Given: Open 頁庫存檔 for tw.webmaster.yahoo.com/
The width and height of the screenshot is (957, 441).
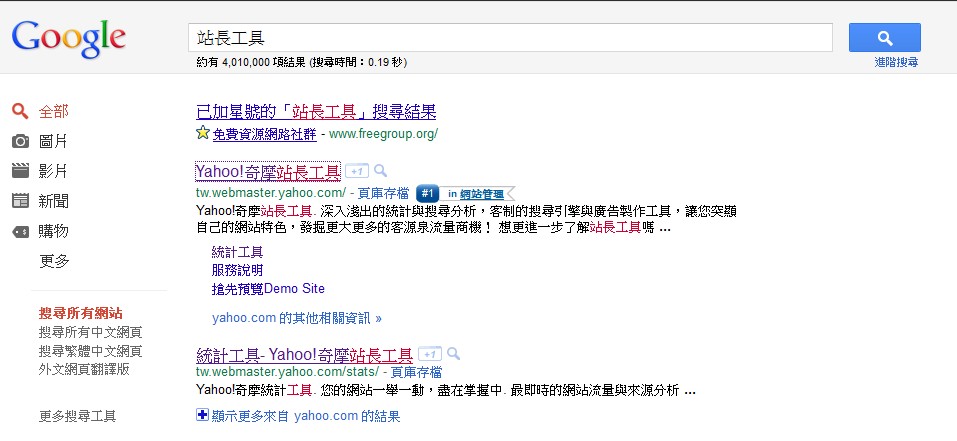Looking at the screenshot, I should (383, 193).
